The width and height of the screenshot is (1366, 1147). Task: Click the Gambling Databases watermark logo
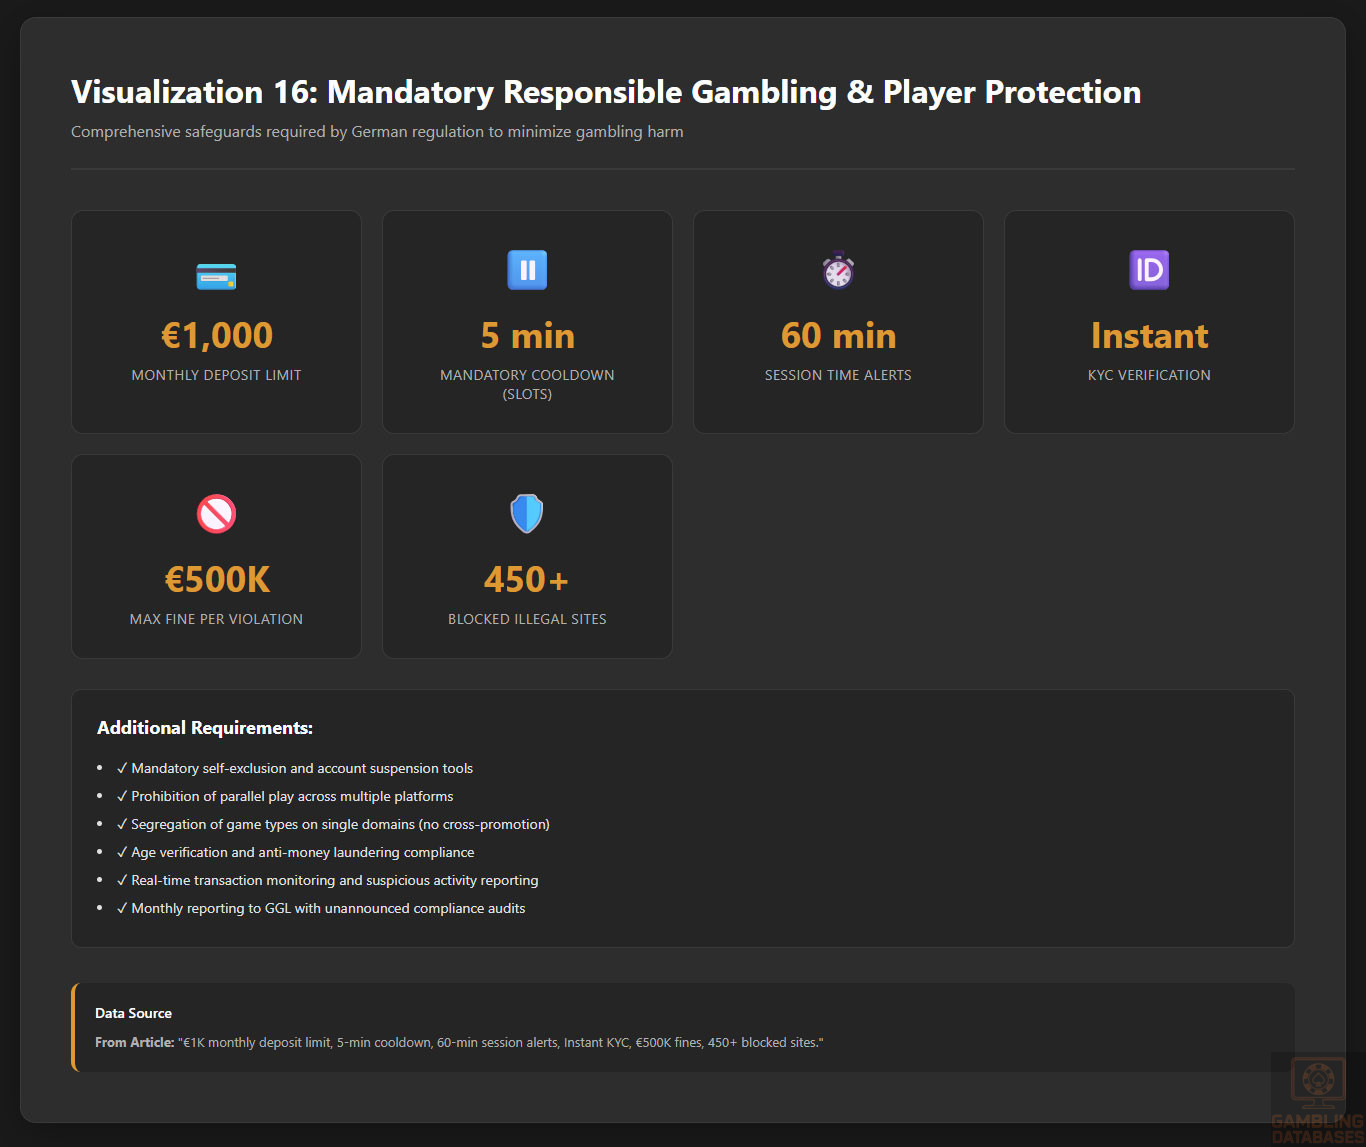point(1317,1099)
